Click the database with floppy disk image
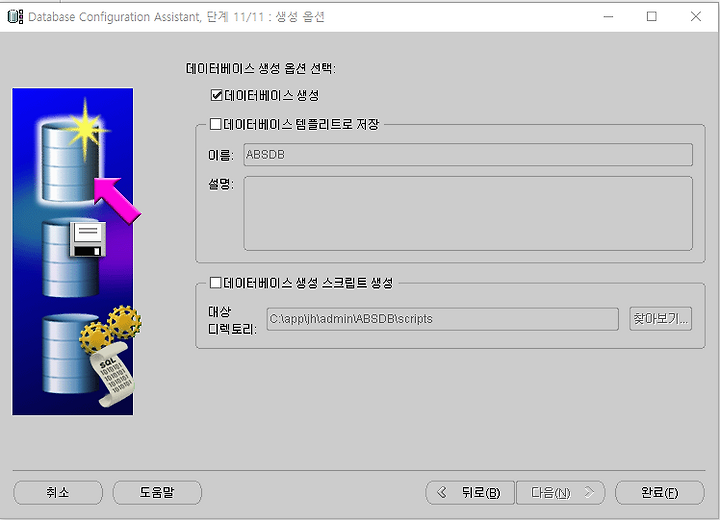This screenshot has width=720, height=520. pos(73,258)
